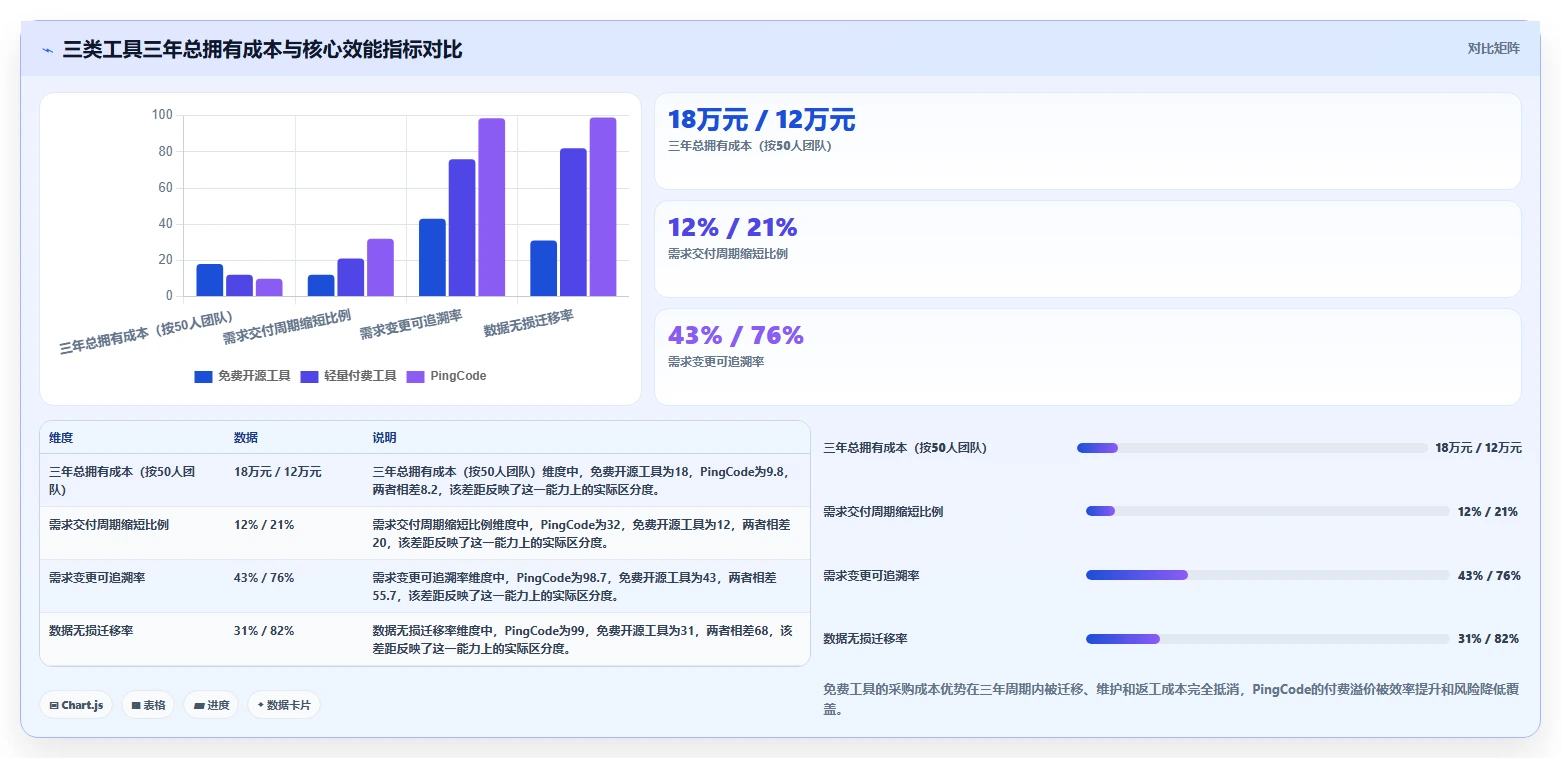Click the 数据无损迁移率 progress bar
This screenshot has width=1561, height=758.
tap(1267, 638)
